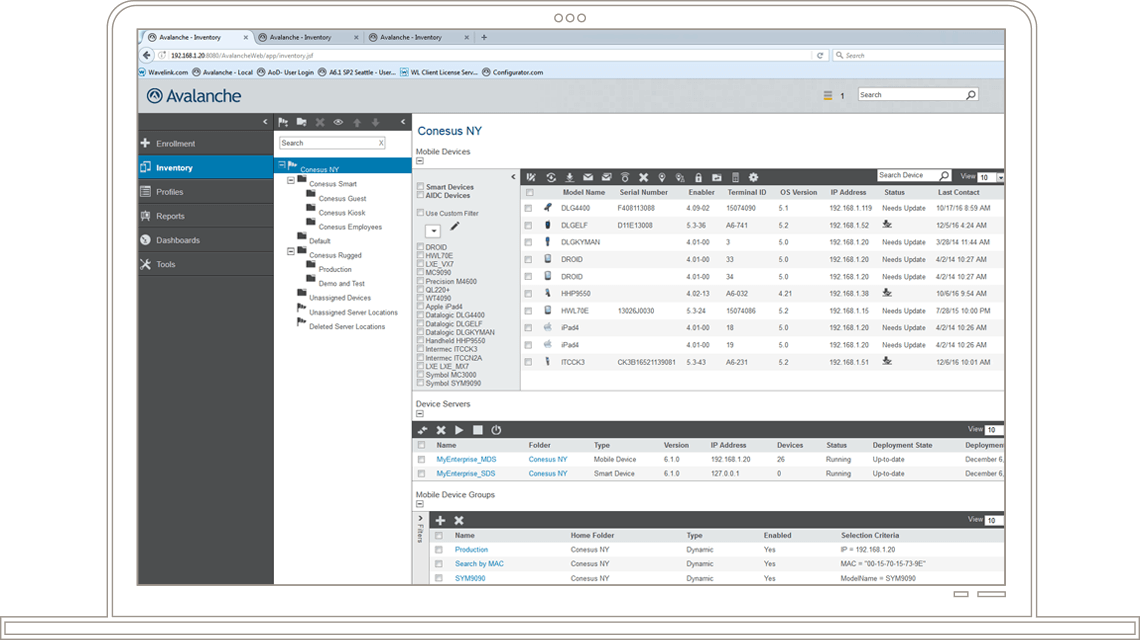This screenshot has height=640, width=1140.
Task: Click the send message envelope icon
Action: [588, 177]
